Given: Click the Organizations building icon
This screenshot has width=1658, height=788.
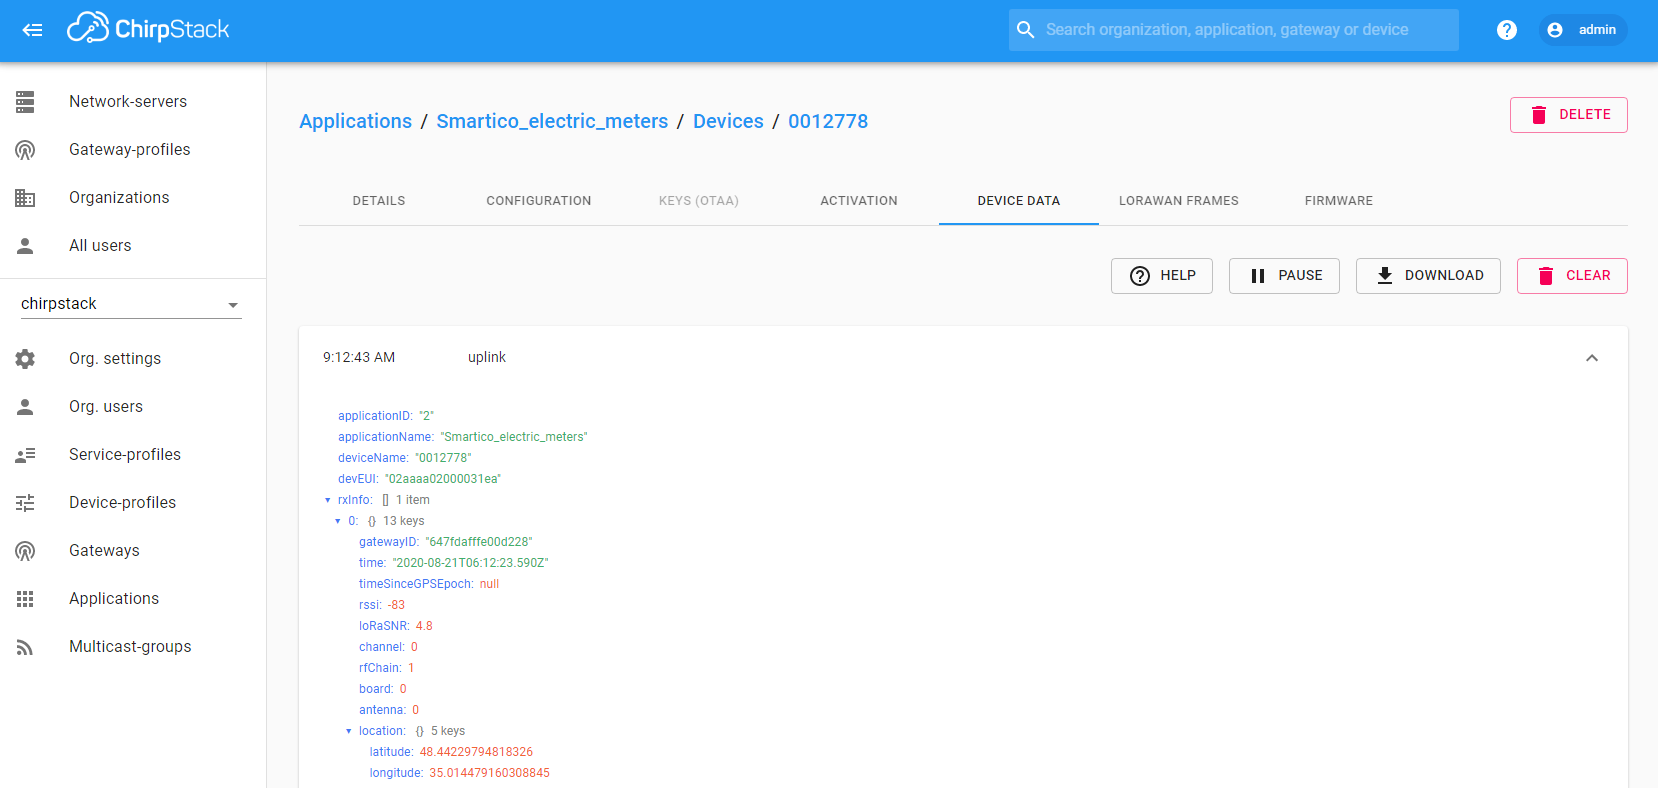Looking at the screenshot, I should click(x=25, y=198).
